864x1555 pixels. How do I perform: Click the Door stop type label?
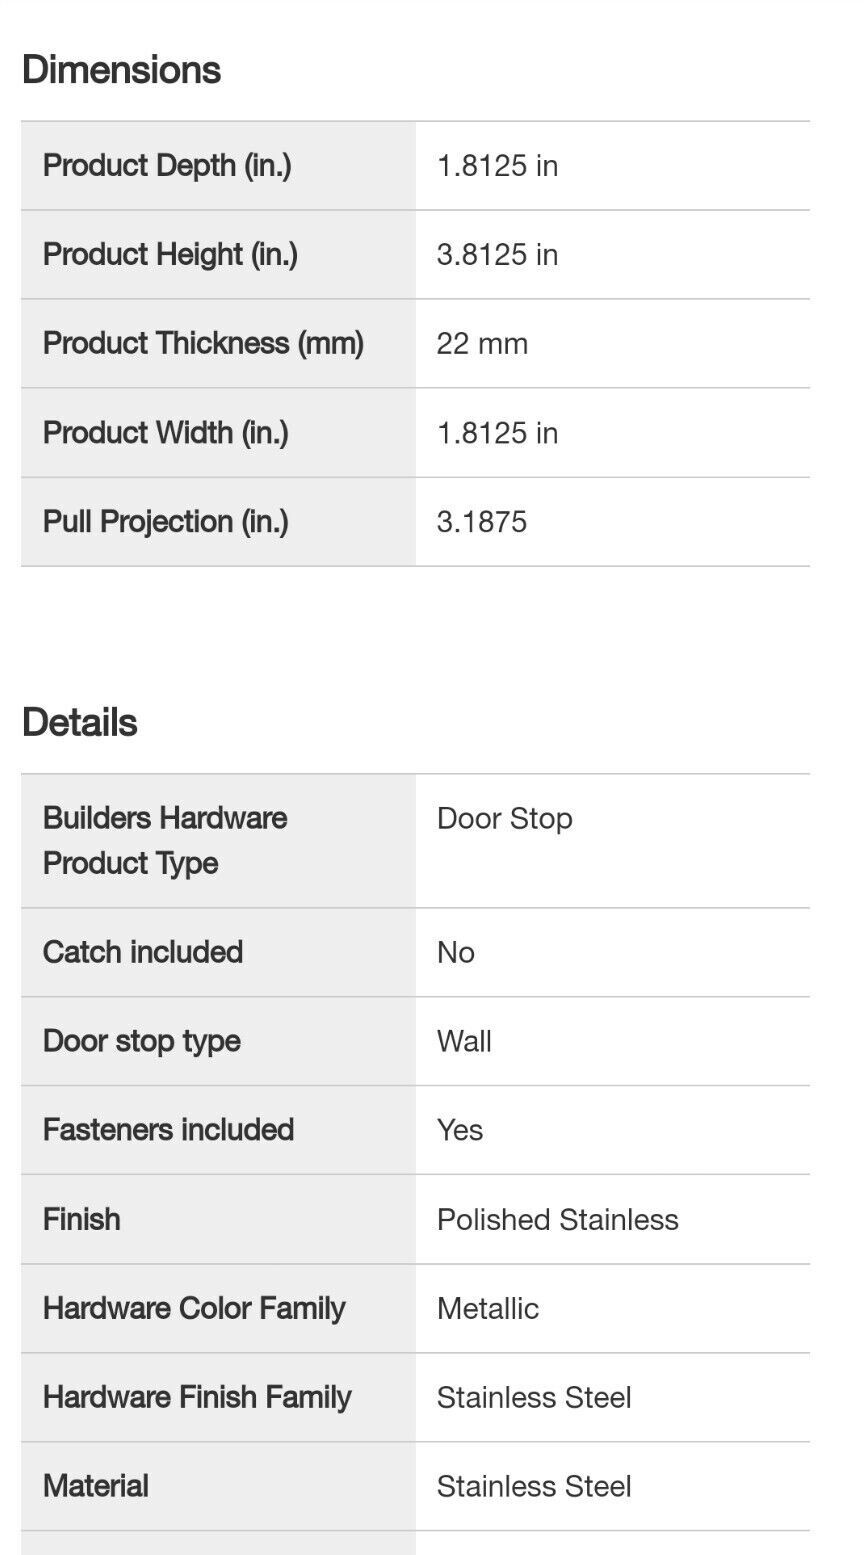click(142, 1041)
